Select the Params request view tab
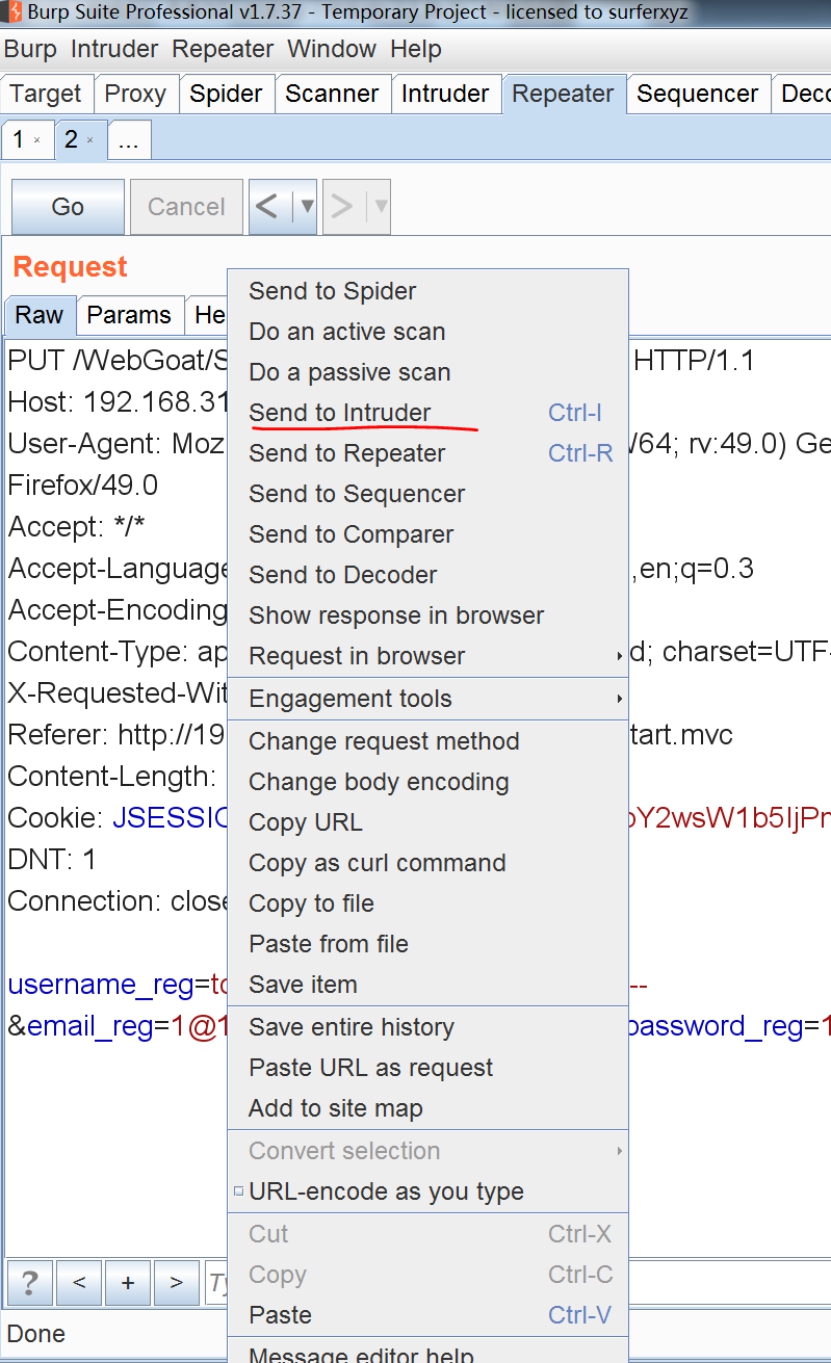Image resolution: width=831 pixels, height=1363 pixels. tap(129, 315)
